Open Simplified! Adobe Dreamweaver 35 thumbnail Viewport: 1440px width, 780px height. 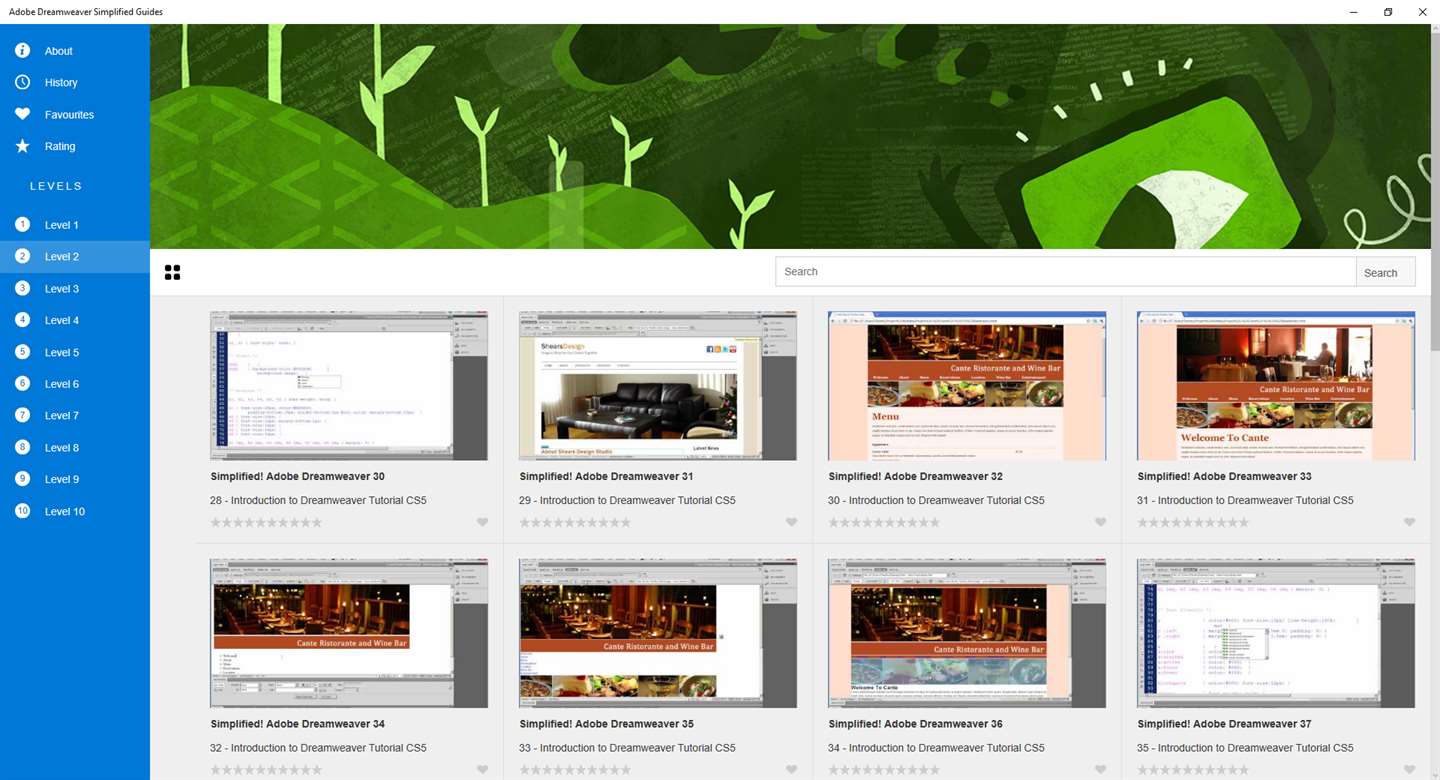pyautogui.click(x=658, y=634)
